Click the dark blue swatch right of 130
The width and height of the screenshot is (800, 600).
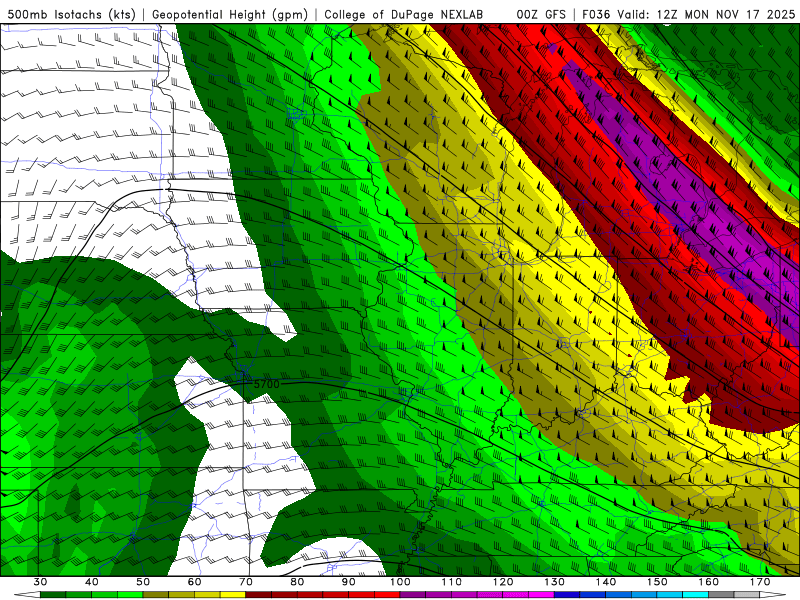[567, 596]
